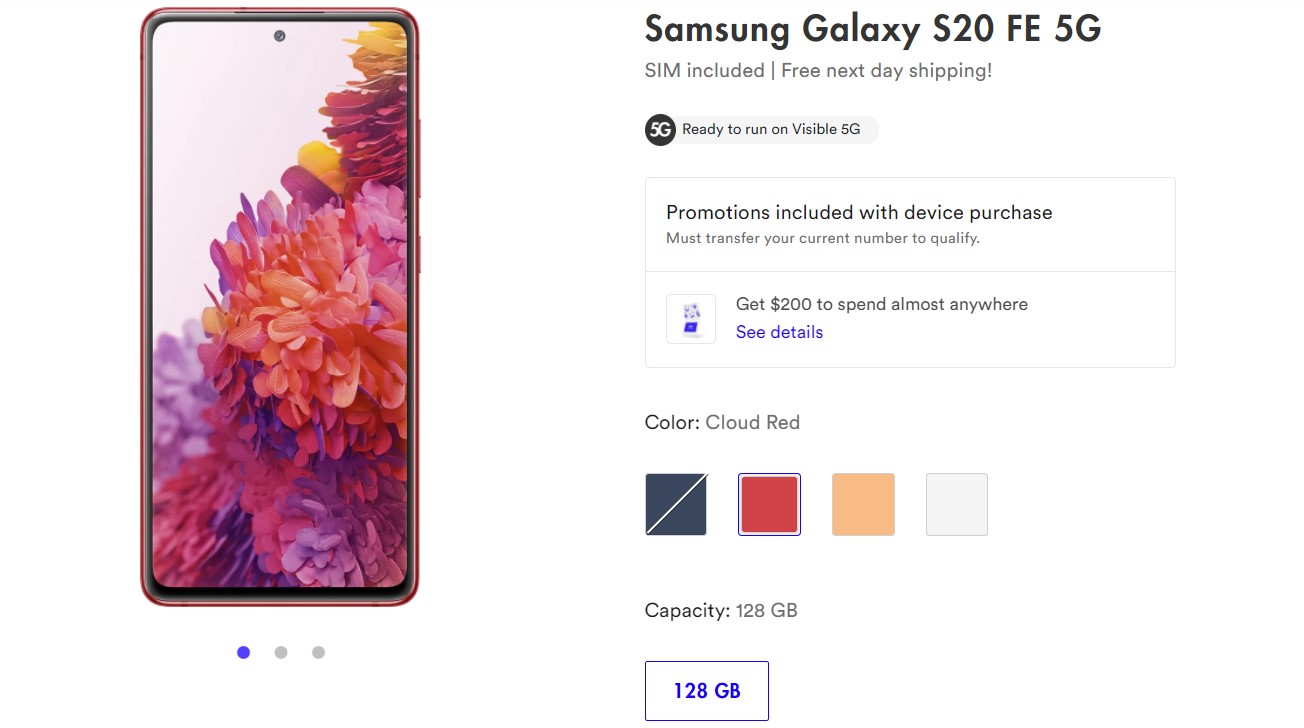
Task: Show the first carousel image dot
Action: pyautogui.click(x=243, y=652)
